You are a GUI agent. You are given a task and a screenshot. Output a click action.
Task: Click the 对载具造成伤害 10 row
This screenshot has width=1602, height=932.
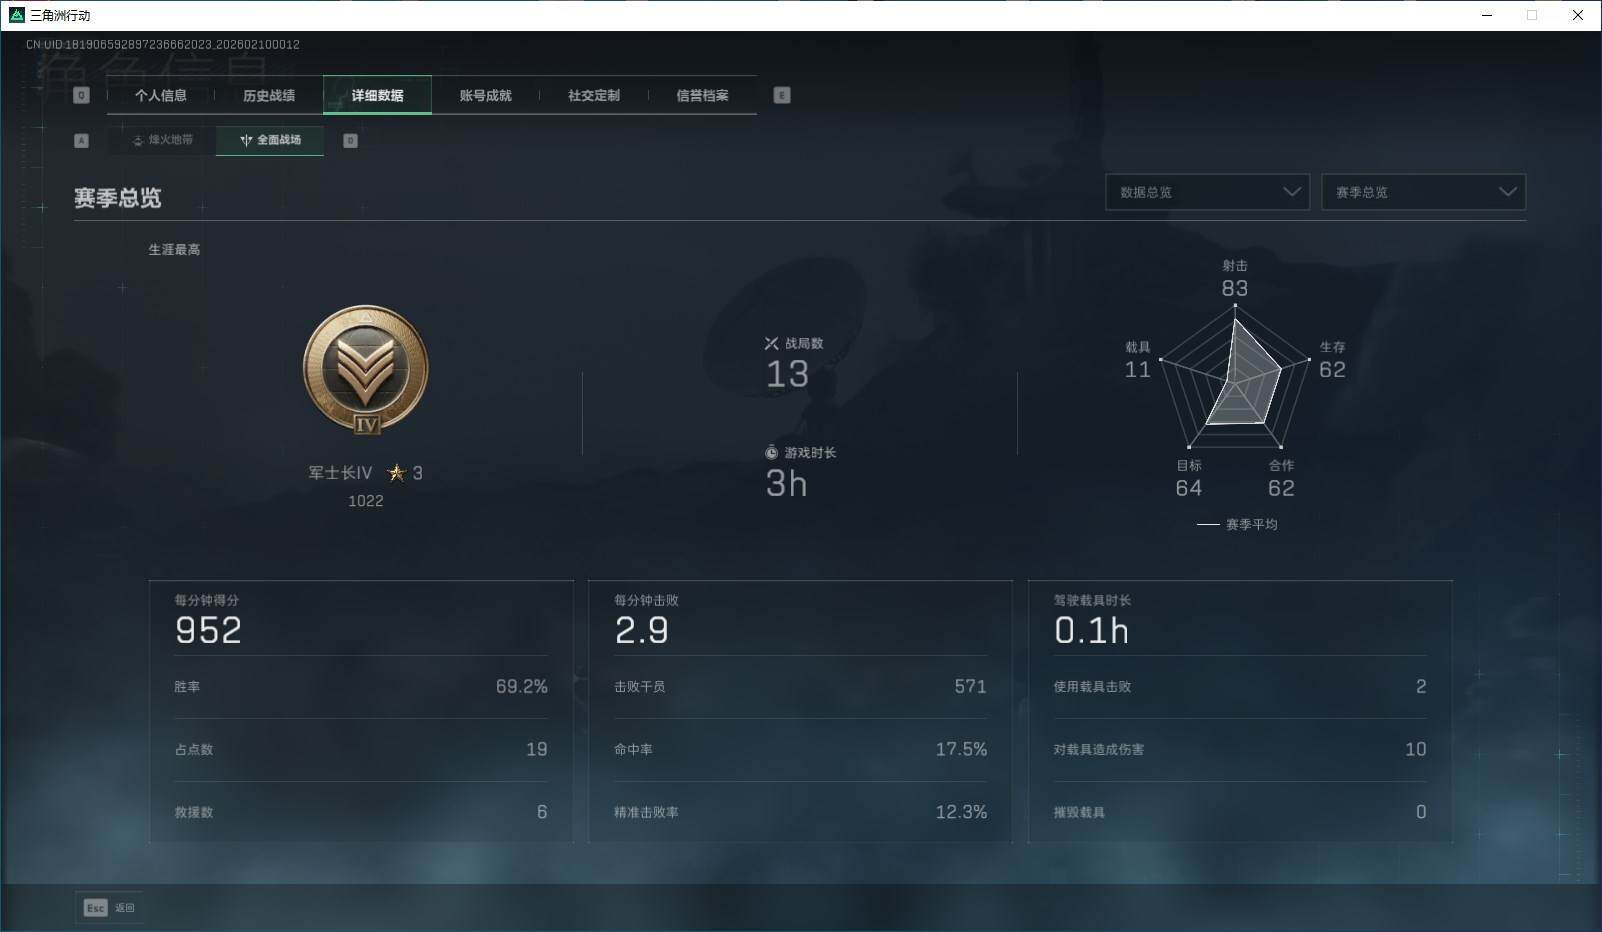click(x=1240, y=749)
